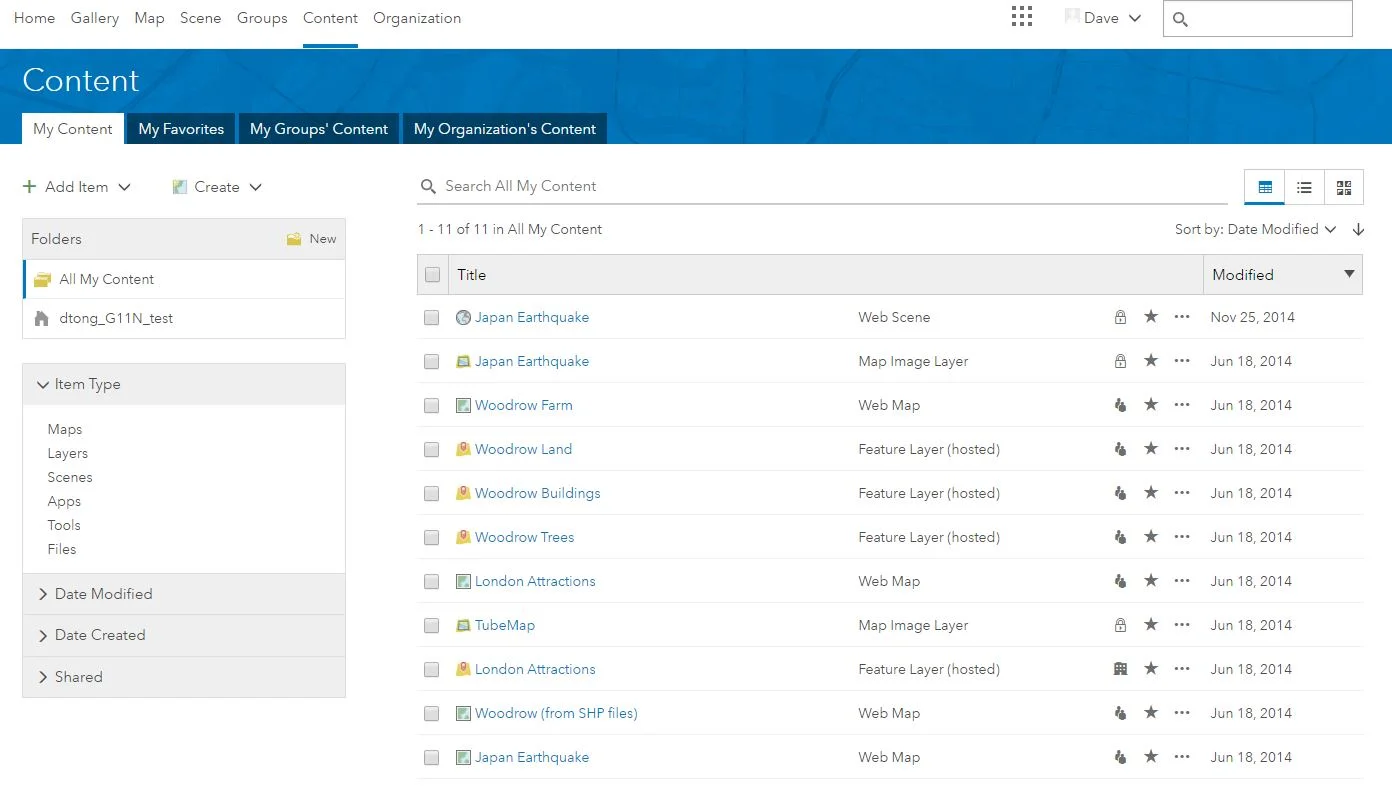Open the ellipsis options for Woodrow Farm
1392x804 pixels.
[x=1182, y=405]
